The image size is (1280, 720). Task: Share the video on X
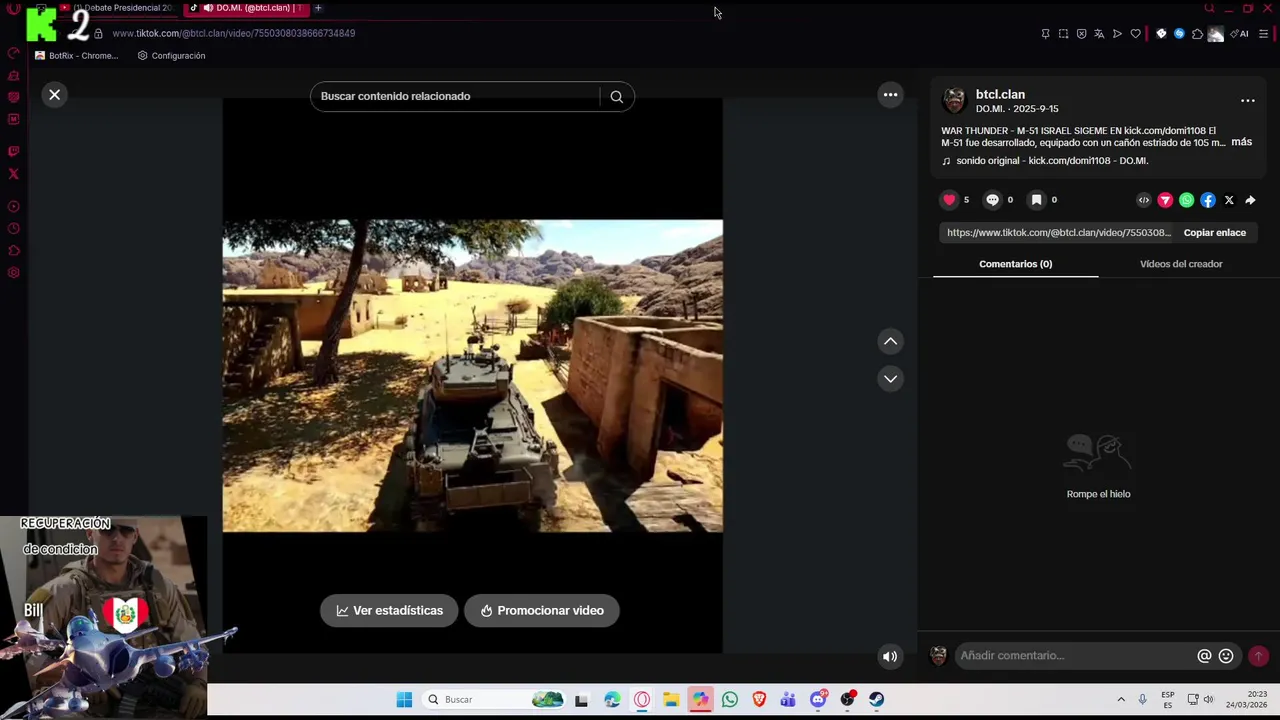tap(1229, 200)
